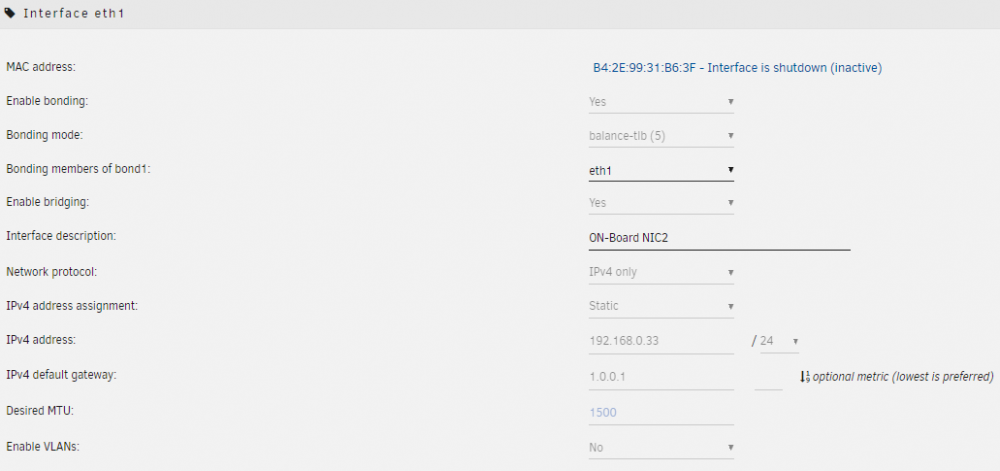Screen dimensions: 1000x471
Task: Click the IPv4 address field 192.168.0.33
Action: pos(661,342)
